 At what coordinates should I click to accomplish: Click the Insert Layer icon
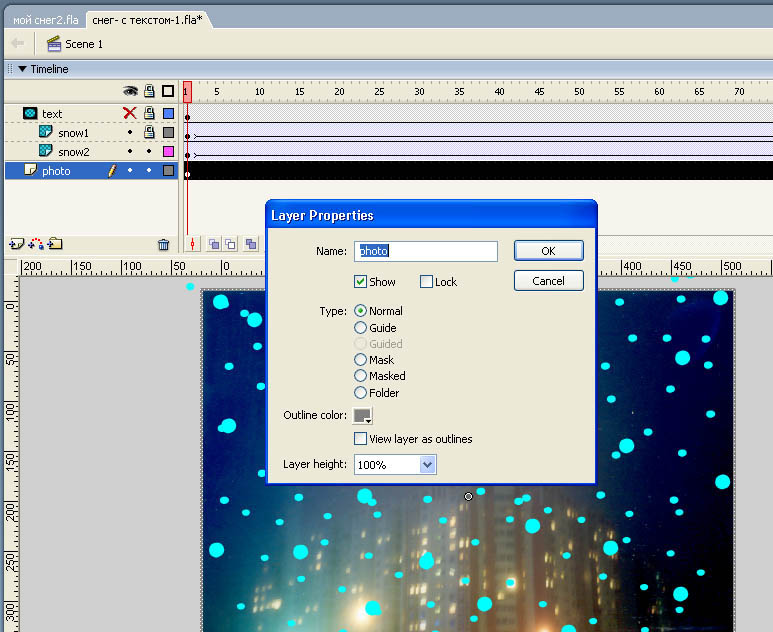pos(16,243)
